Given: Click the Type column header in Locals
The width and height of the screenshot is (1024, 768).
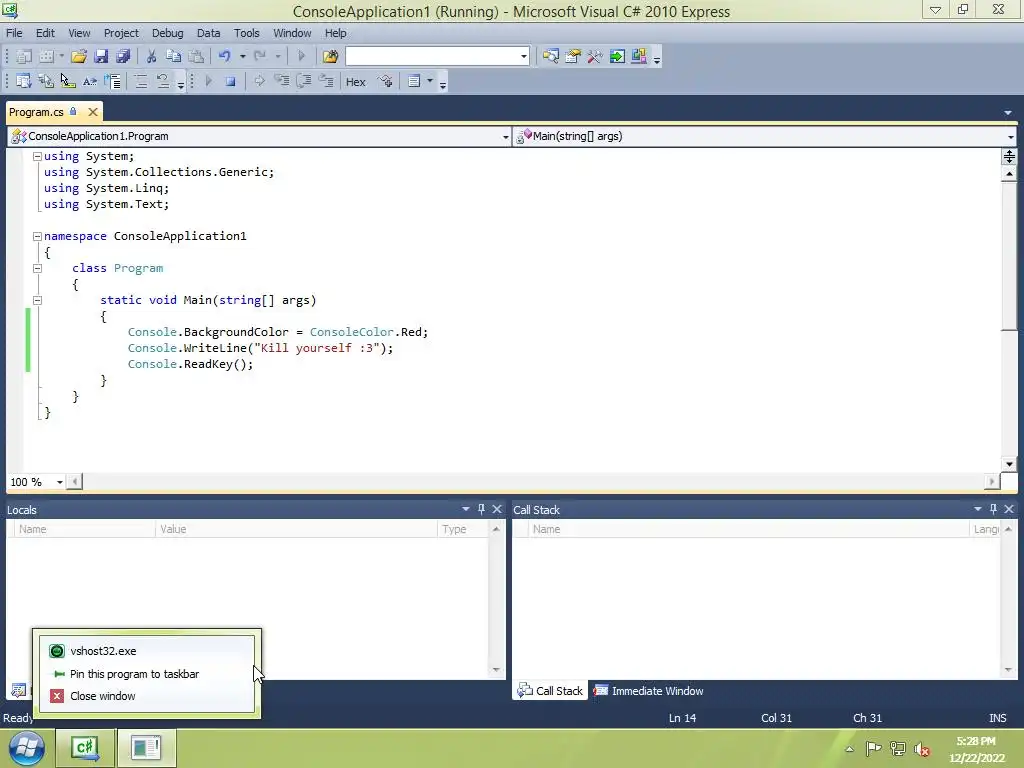Looking at the screenshot, I should 462,529.
